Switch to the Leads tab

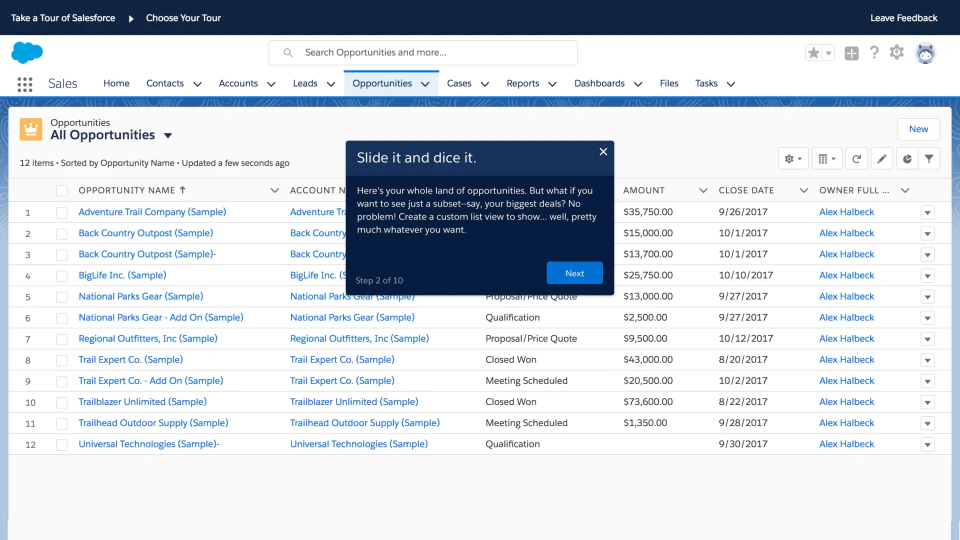(305, 83)
